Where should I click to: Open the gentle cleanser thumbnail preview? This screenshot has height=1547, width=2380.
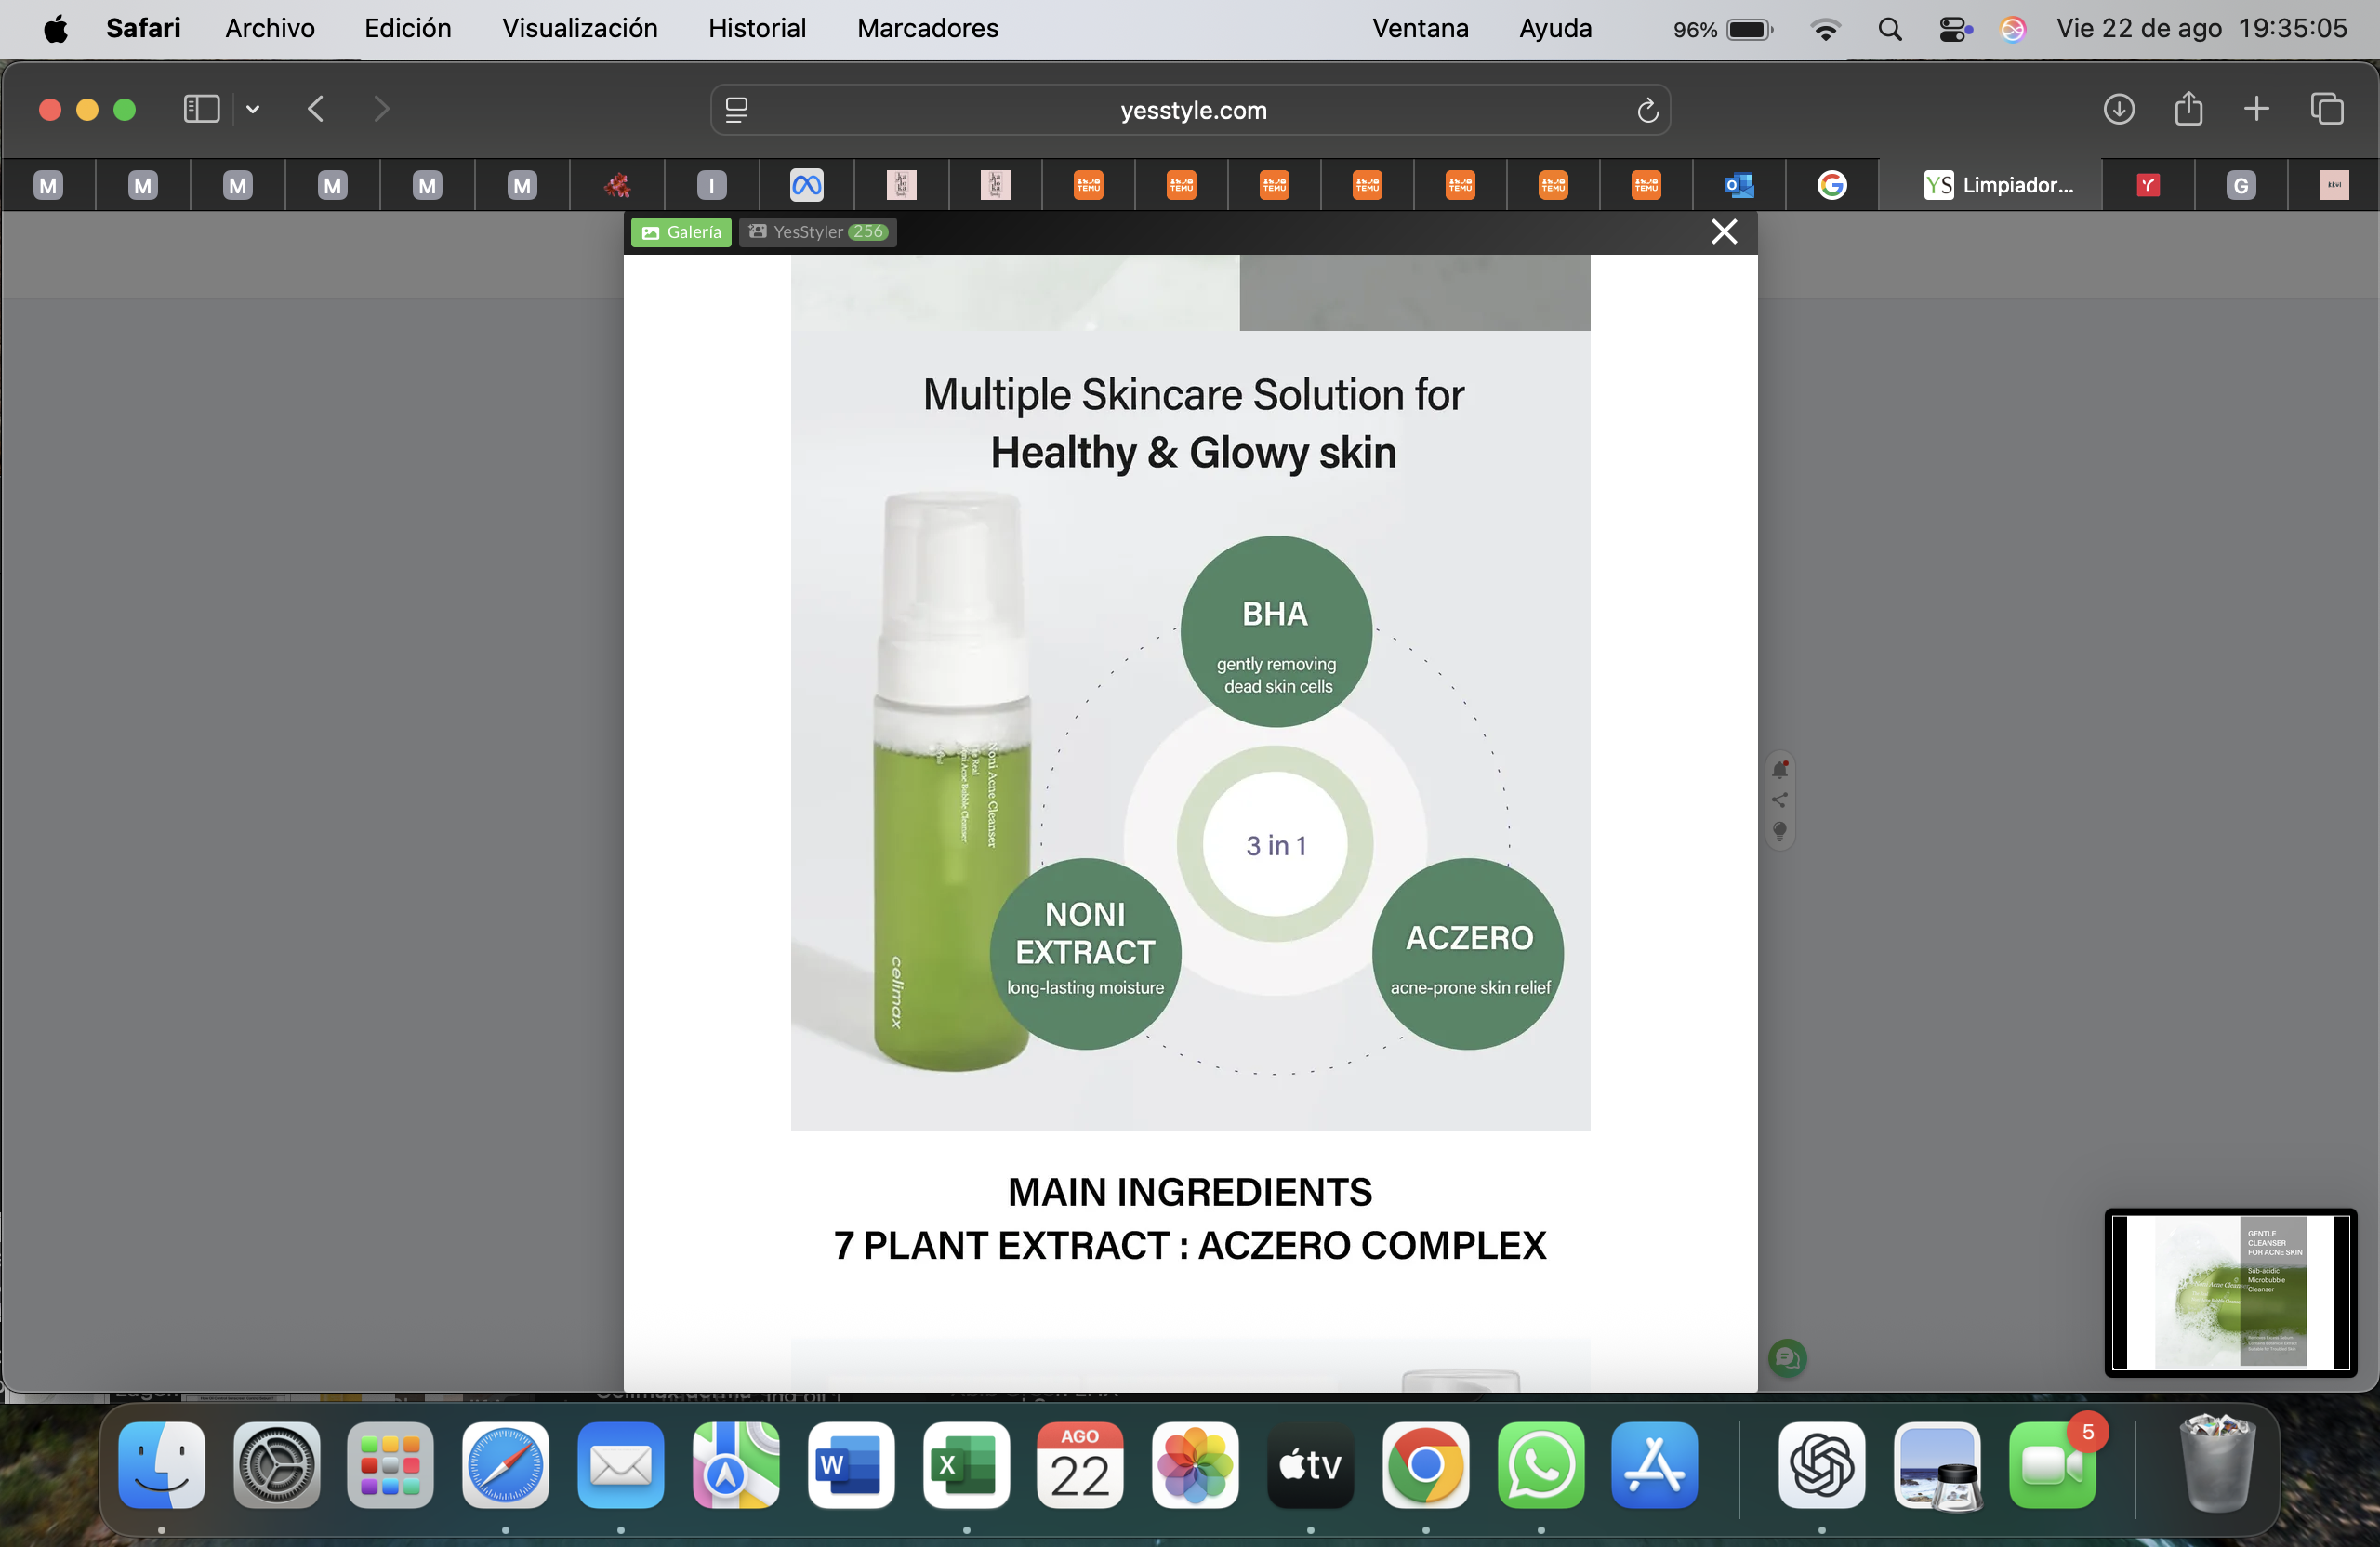tap(2230, 1292)
